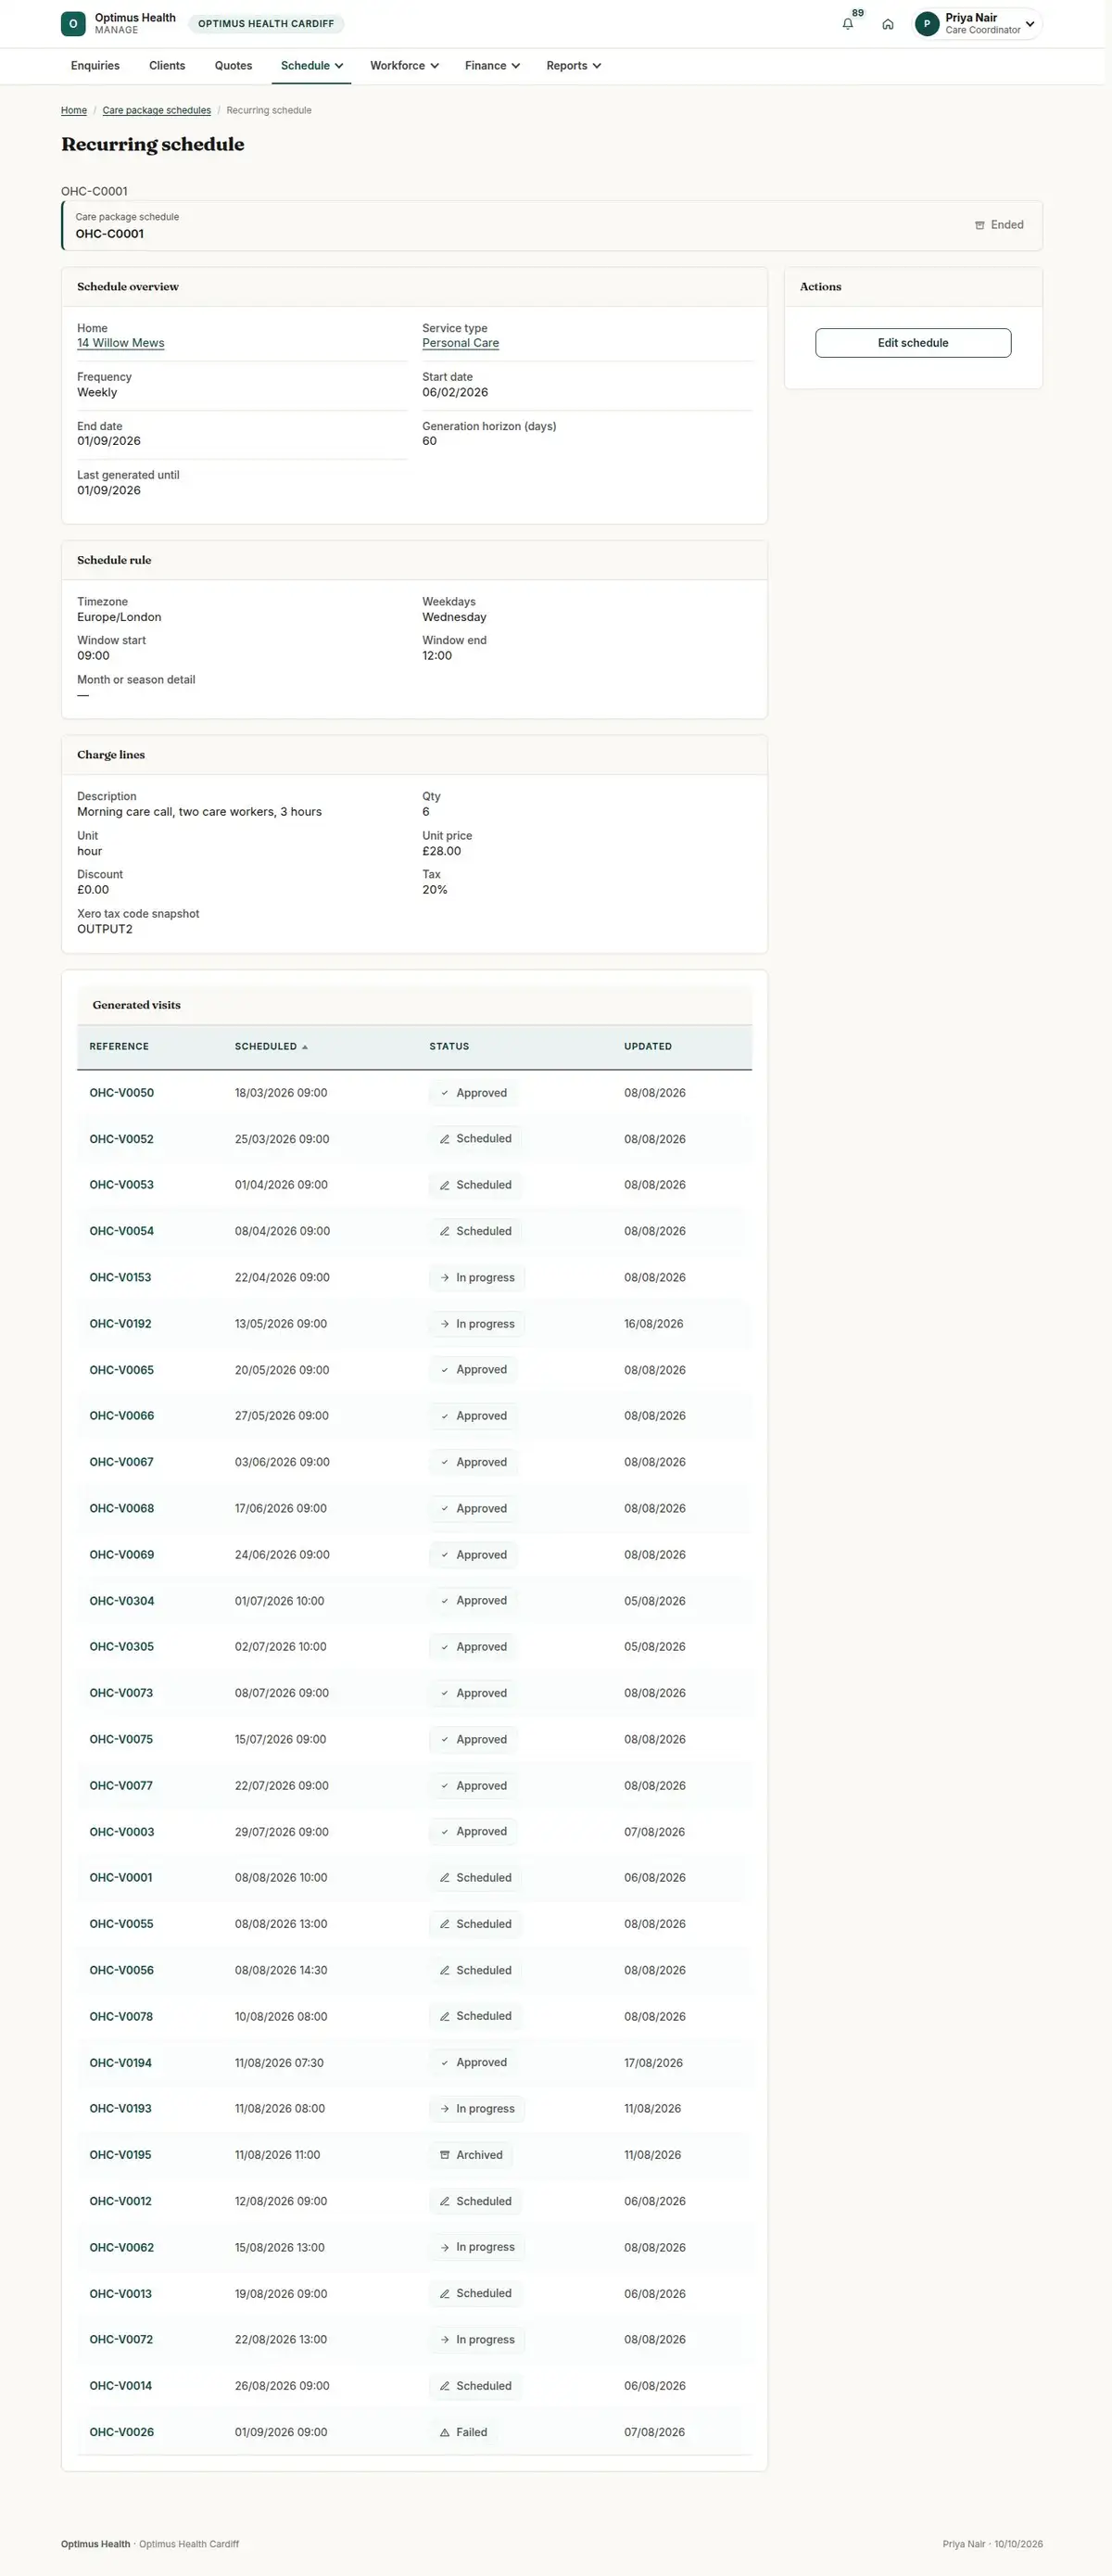
Task: Open the notifications bell icon
Action: [847, 24]
